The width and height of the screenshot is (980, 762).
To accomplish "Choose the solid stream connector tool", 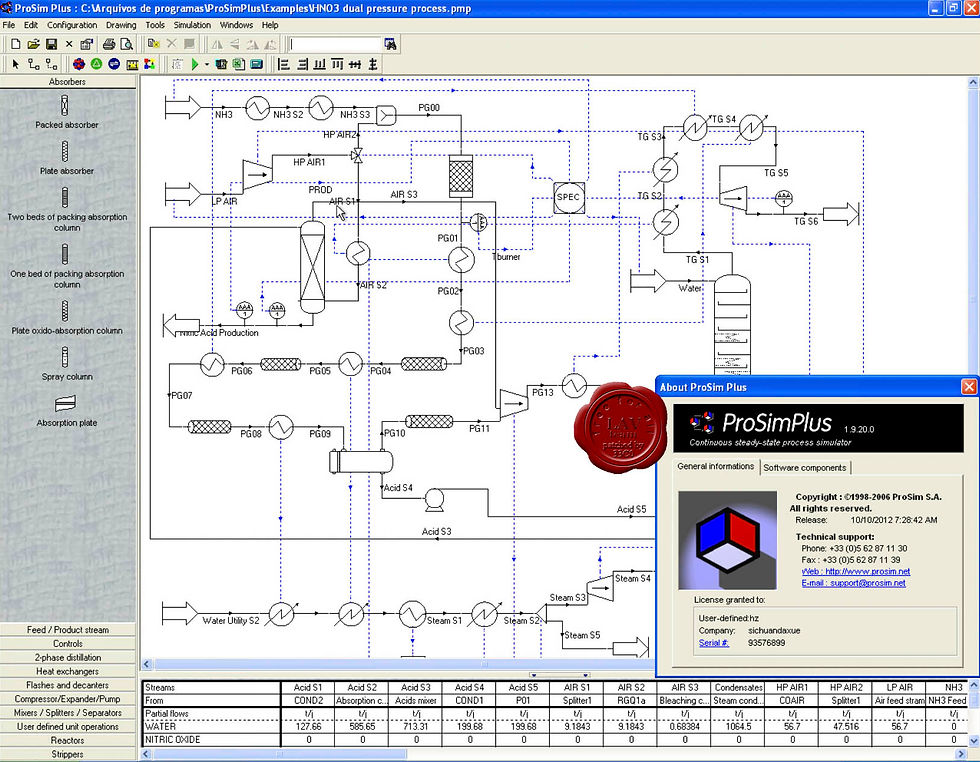I will (x=34, y=64).
